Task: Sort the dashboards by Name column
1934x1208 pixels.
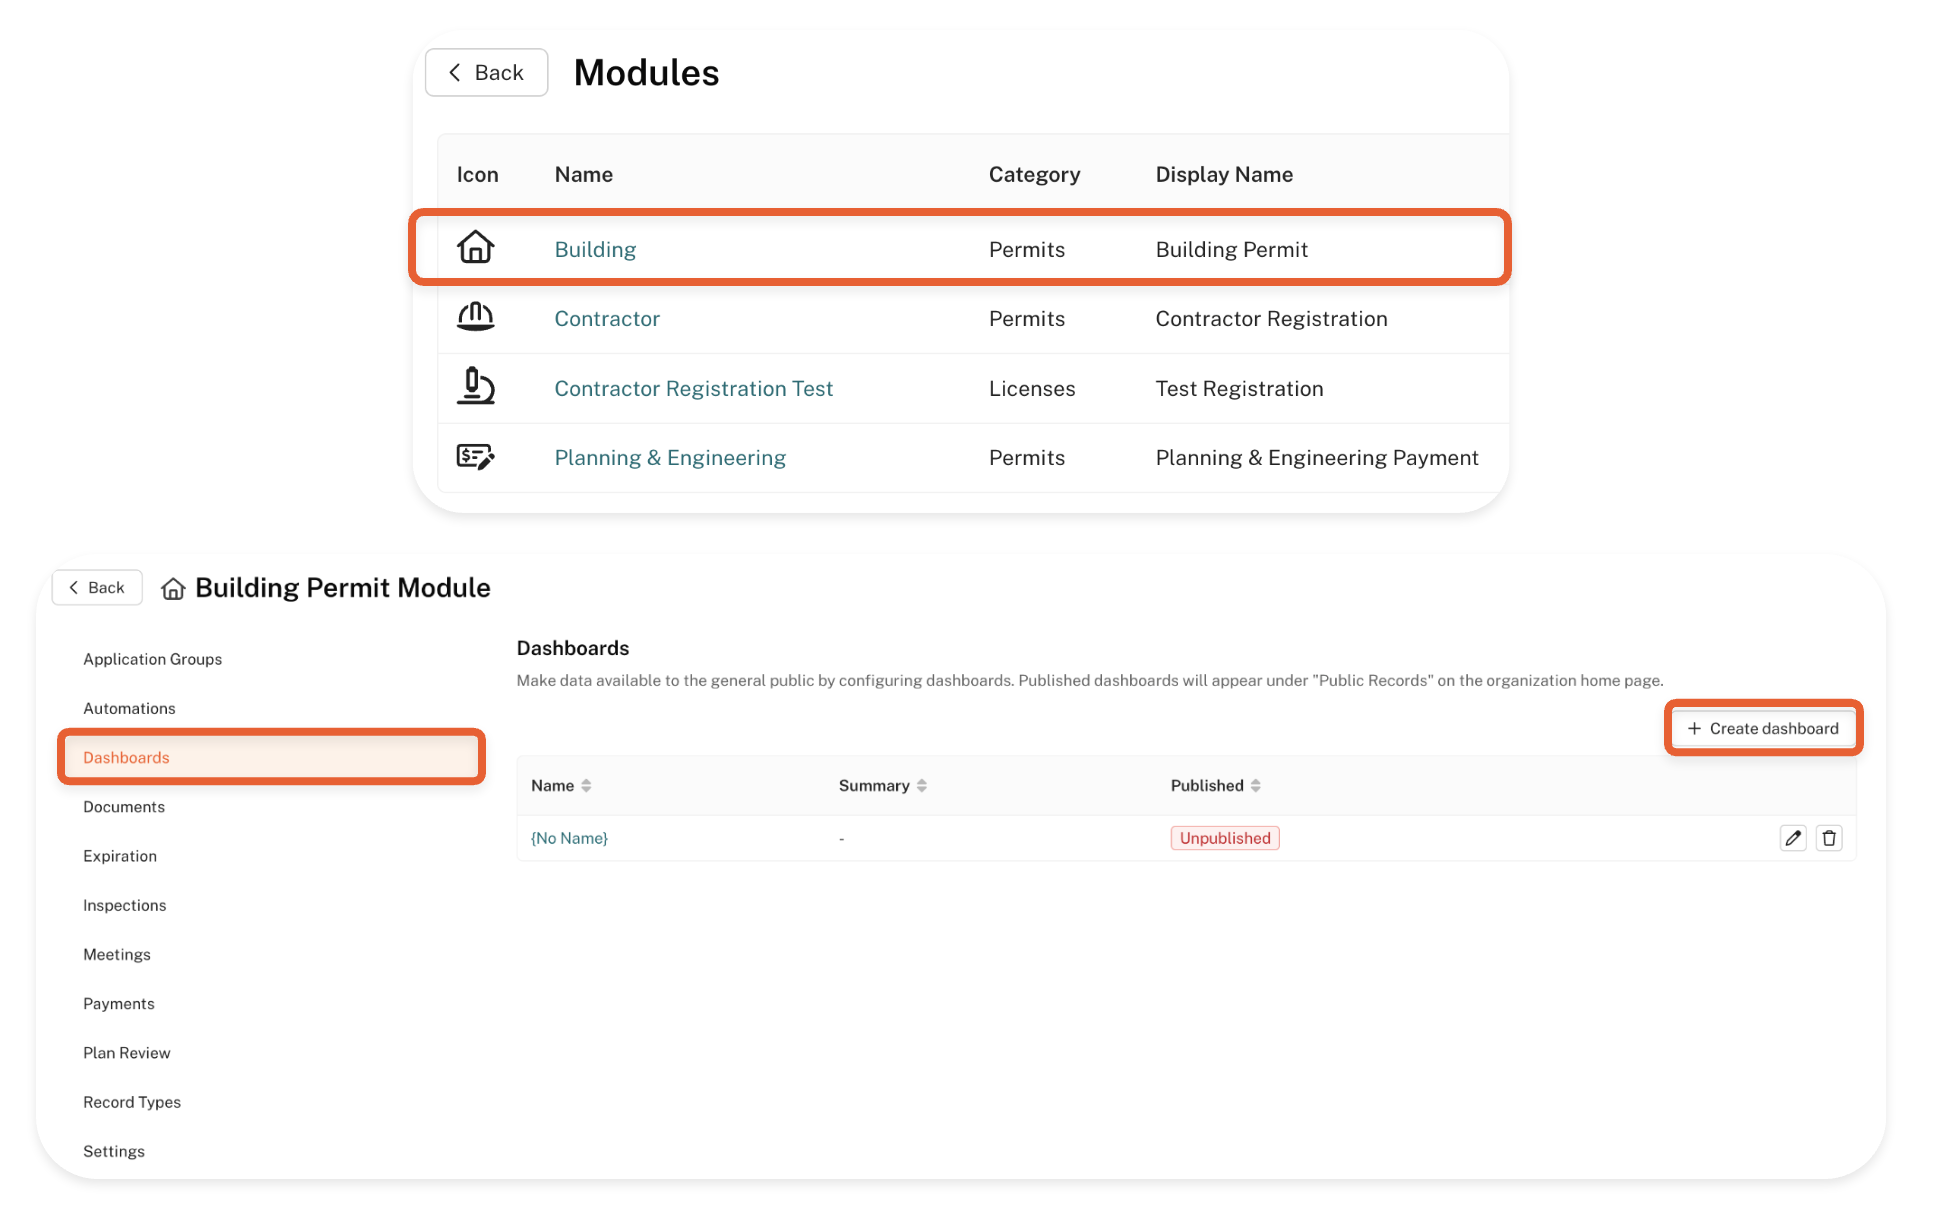Action: (586, 786)
